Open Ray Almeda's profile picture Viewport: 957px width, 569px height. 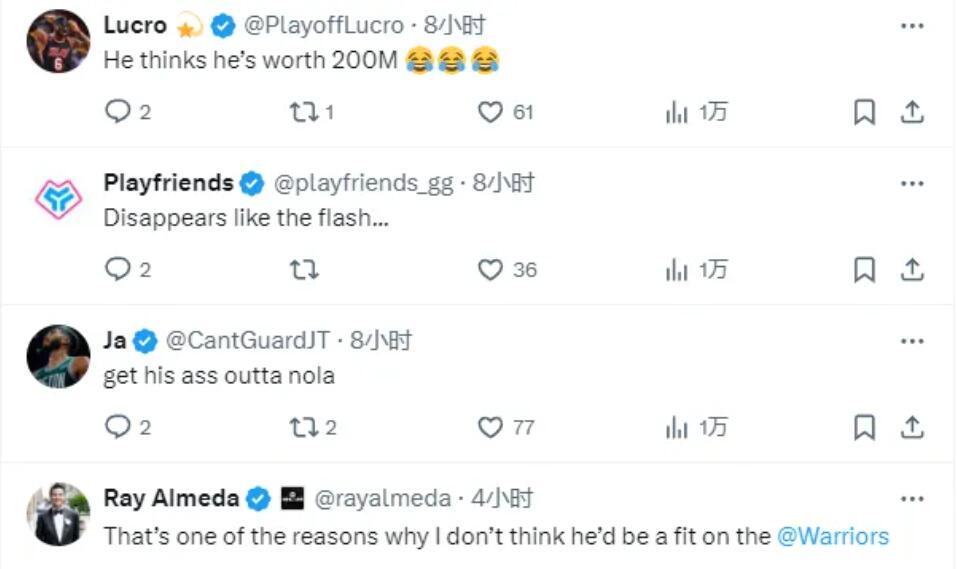(58, 514)
